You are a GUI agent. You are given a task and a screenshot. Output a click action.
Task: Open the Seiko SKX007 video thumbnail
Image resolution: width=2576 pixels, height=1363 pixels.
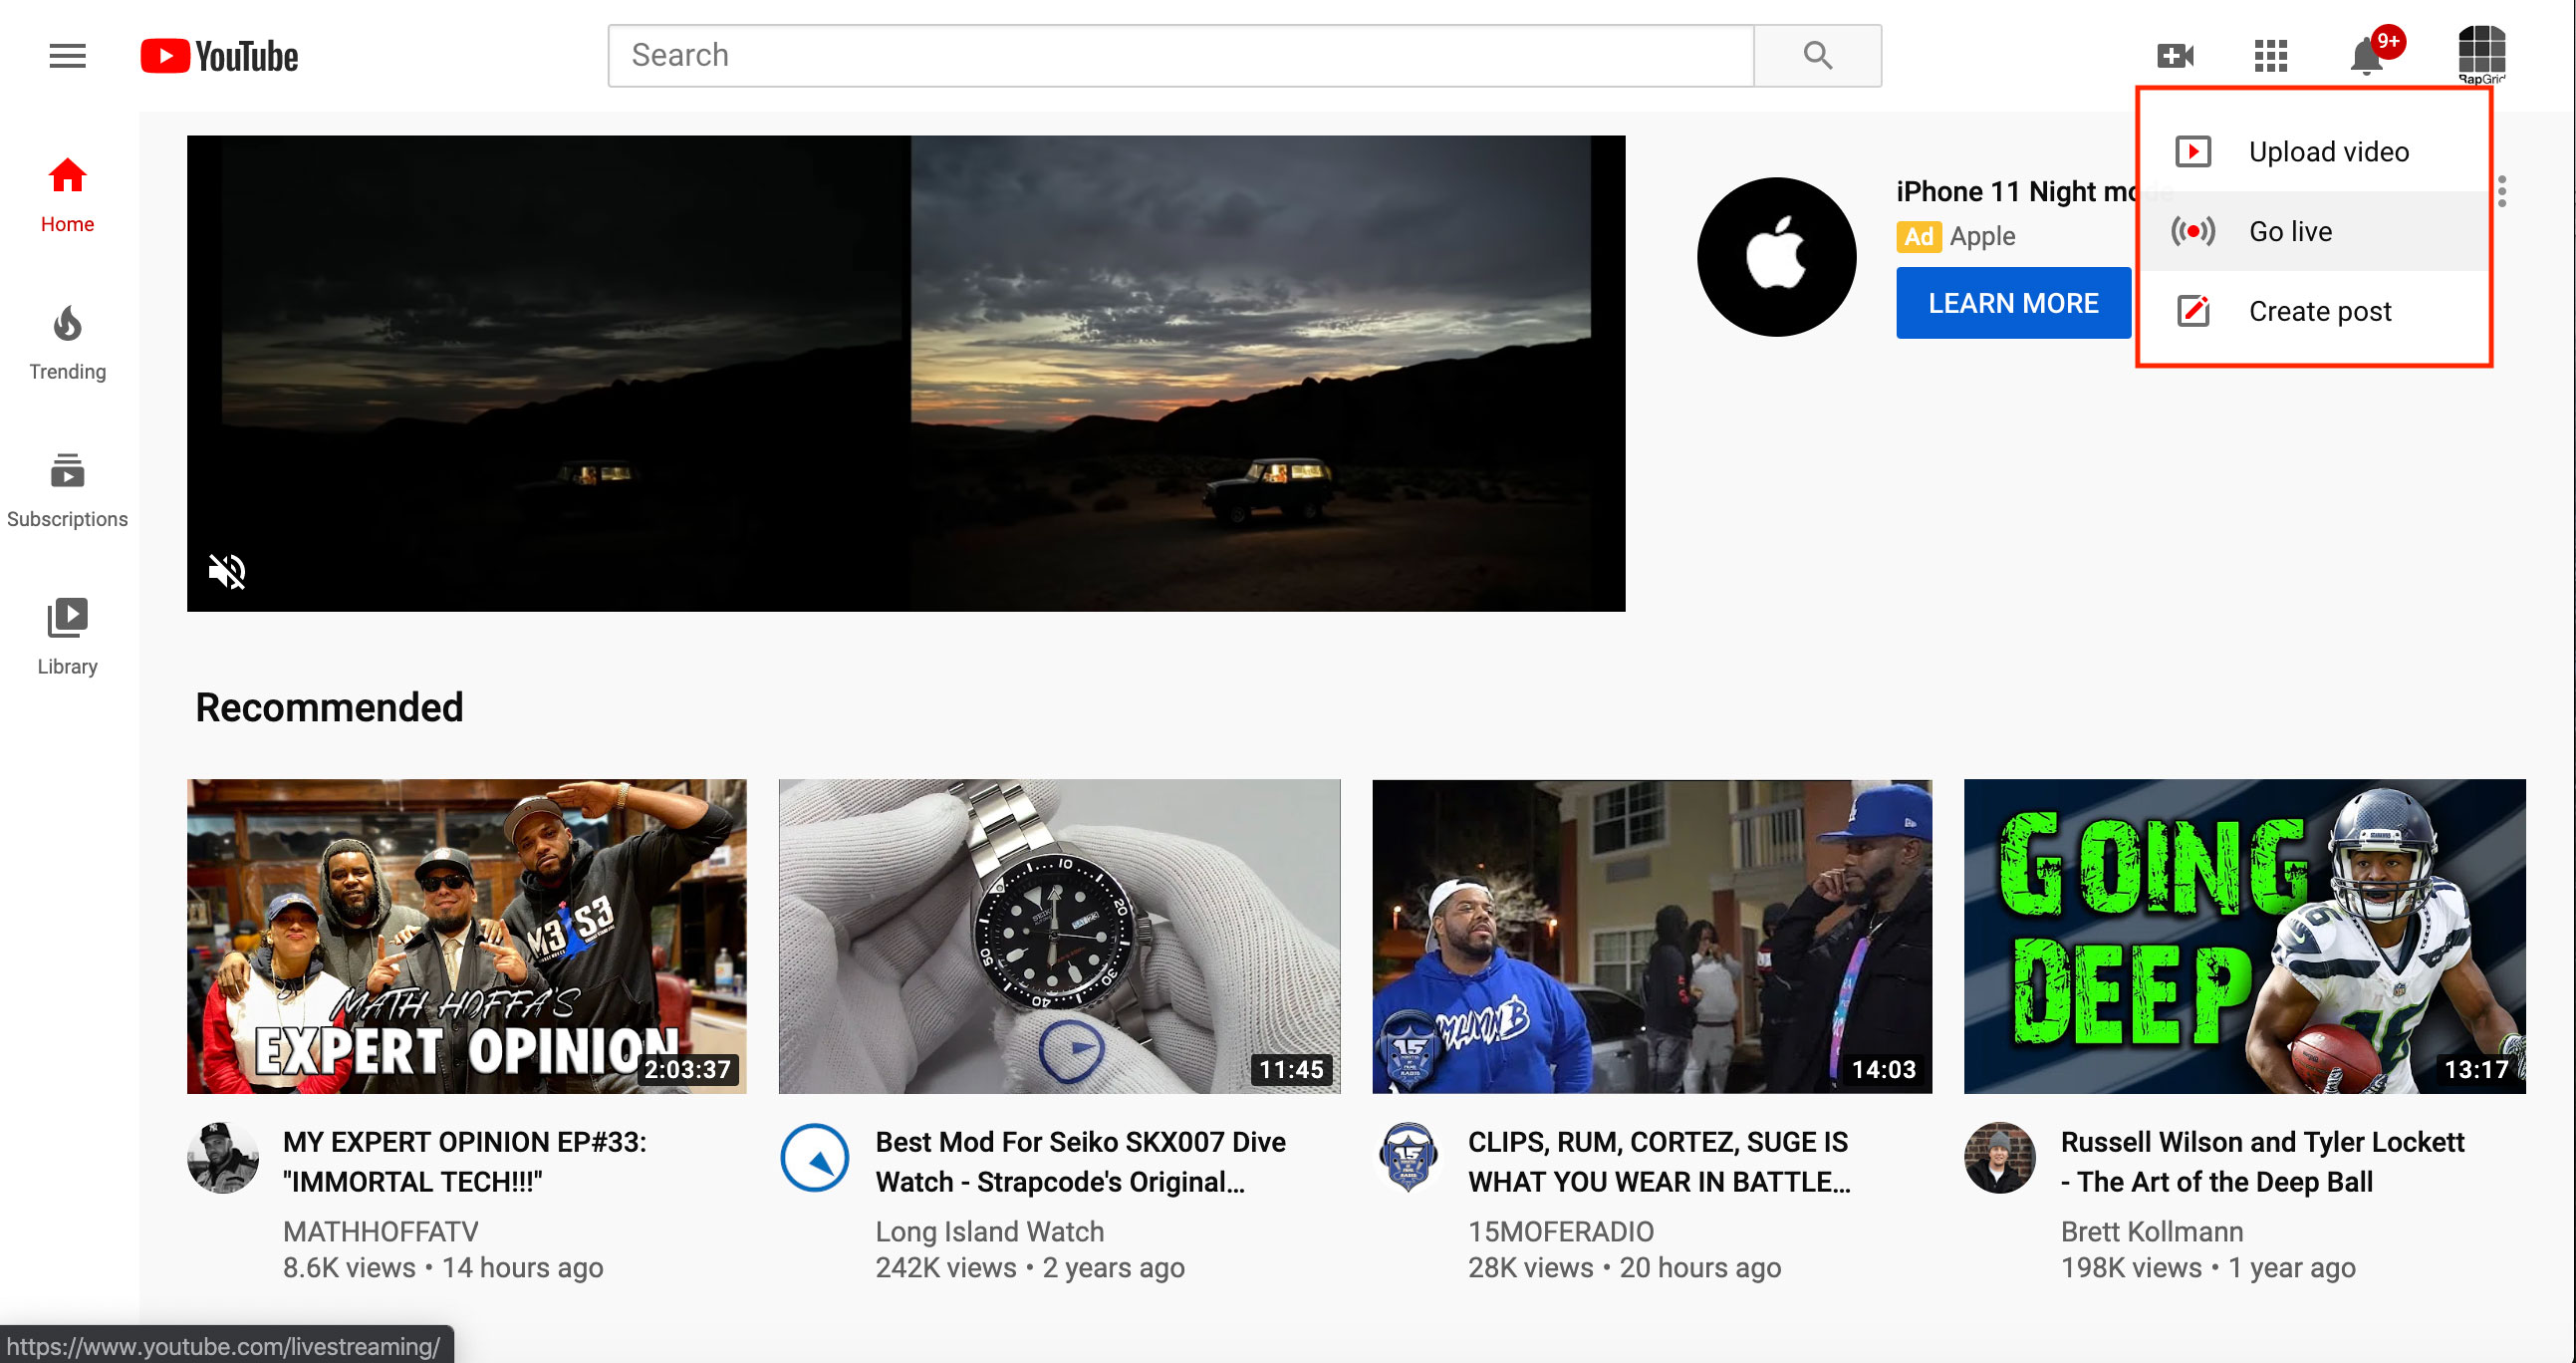[1059, 936]
